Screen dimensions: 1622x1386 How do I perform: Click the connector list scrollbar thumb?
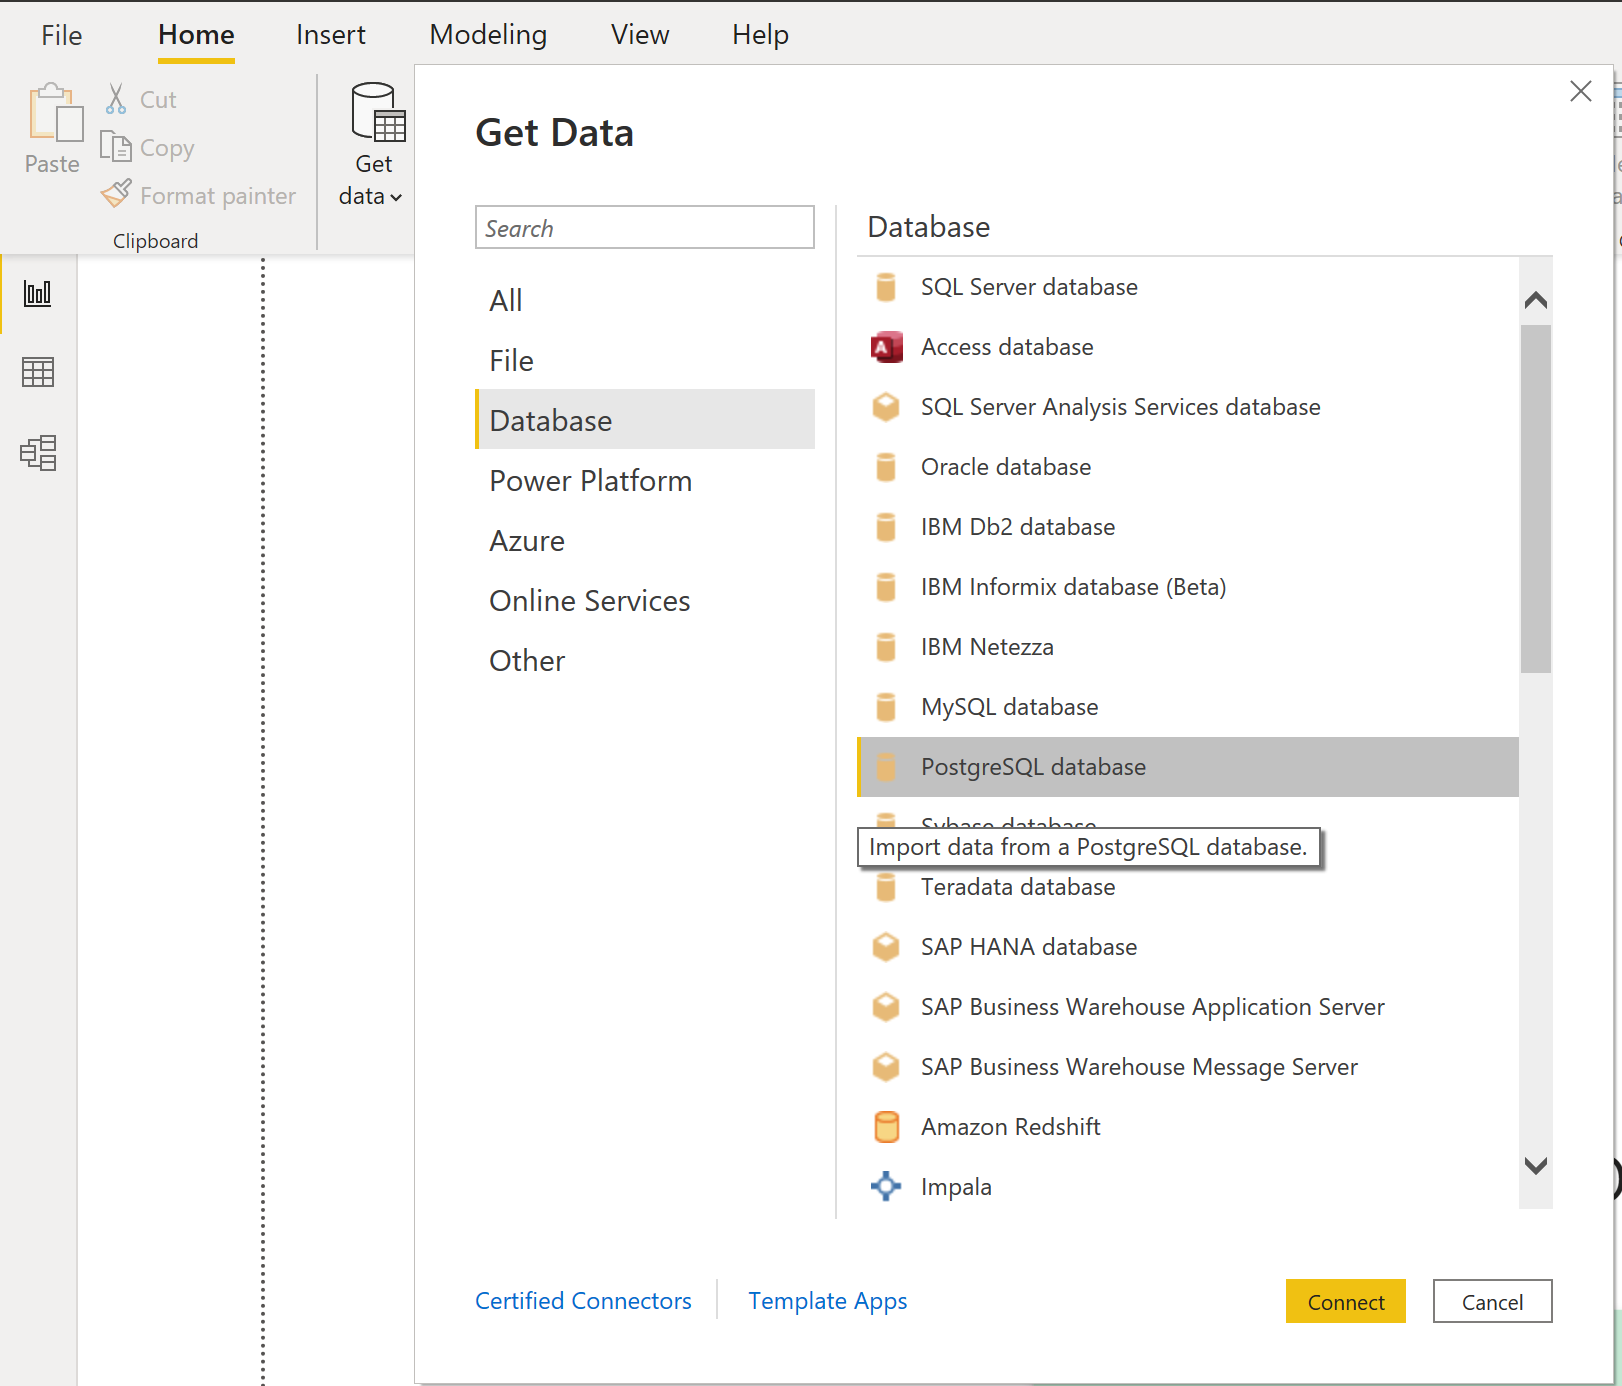[1535, 498]
